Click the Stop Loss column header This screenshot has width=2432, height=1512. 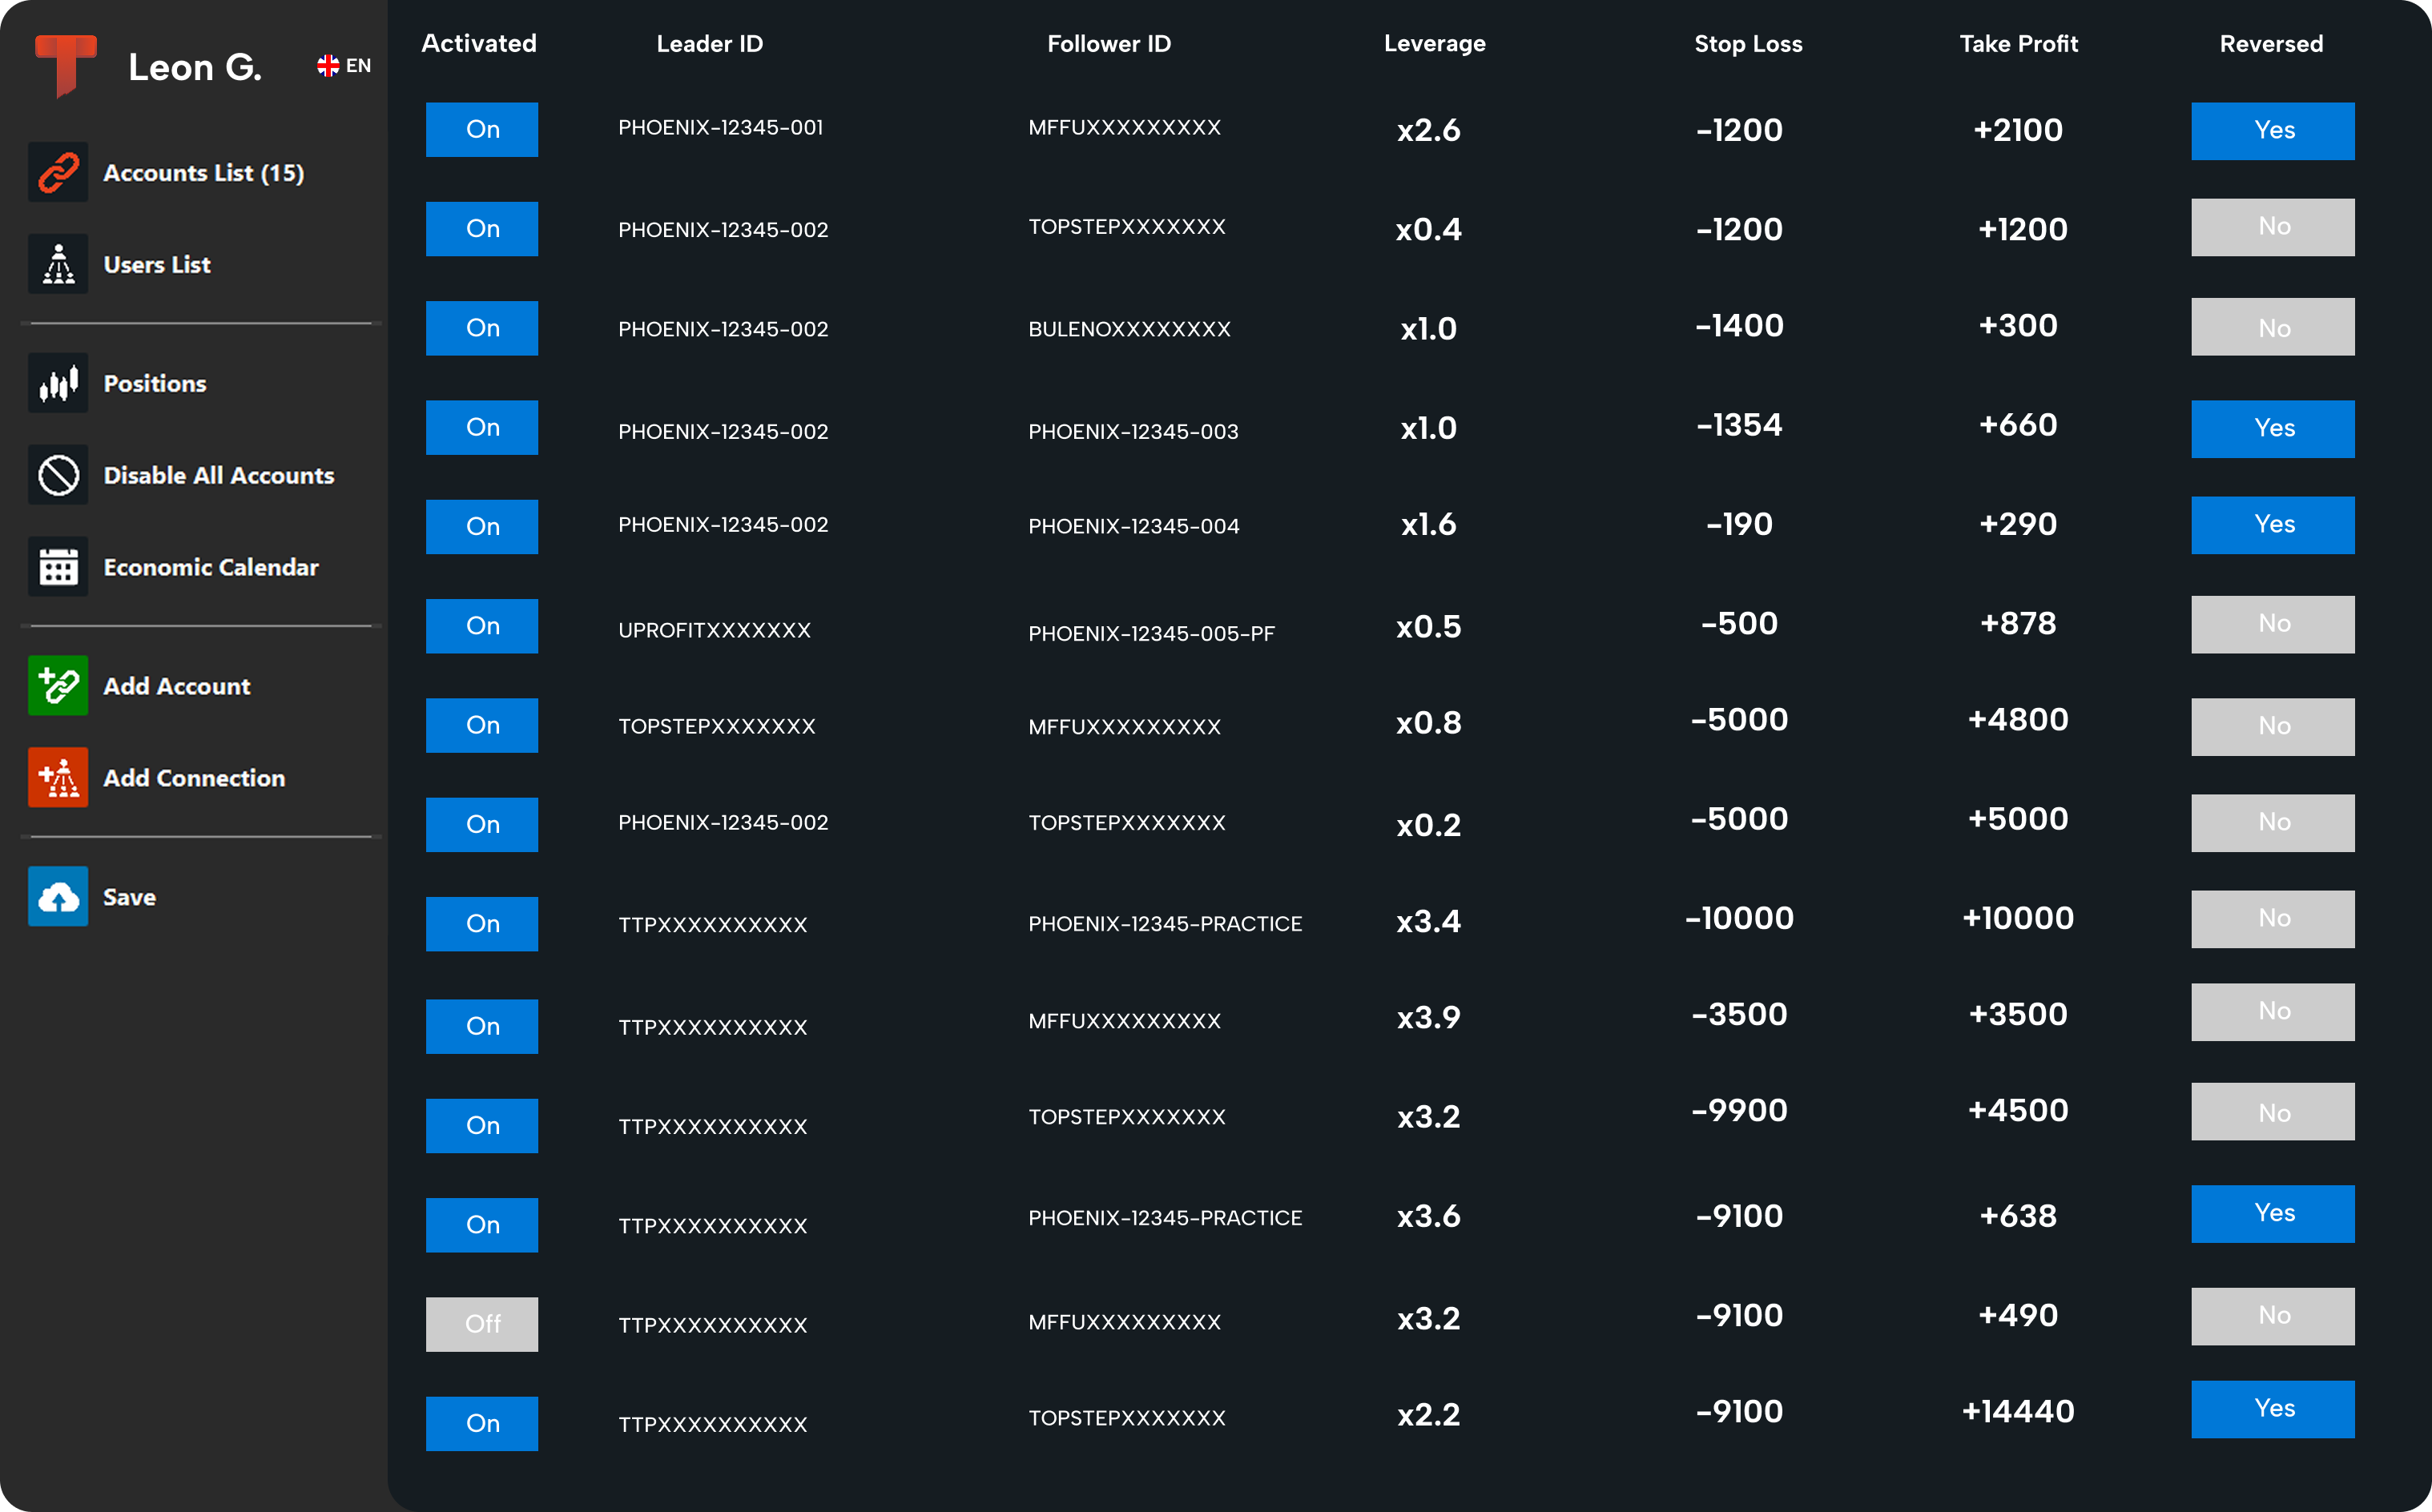click(1747, 44)
